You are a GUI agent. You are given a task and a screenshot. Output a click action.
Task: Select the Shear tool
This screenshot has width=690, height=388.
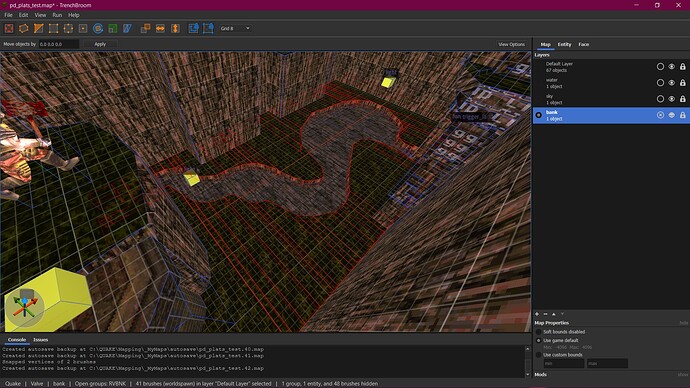pos(128,29)
